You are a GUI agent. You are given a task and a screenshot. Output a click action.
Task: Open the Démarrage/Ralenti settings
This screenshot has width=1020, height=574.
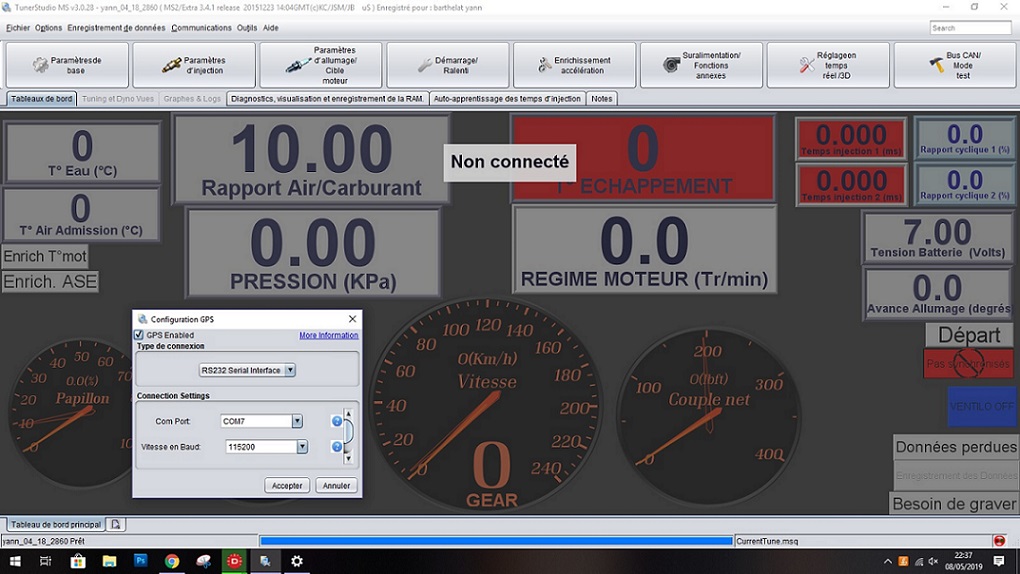(x=447, y=65)
